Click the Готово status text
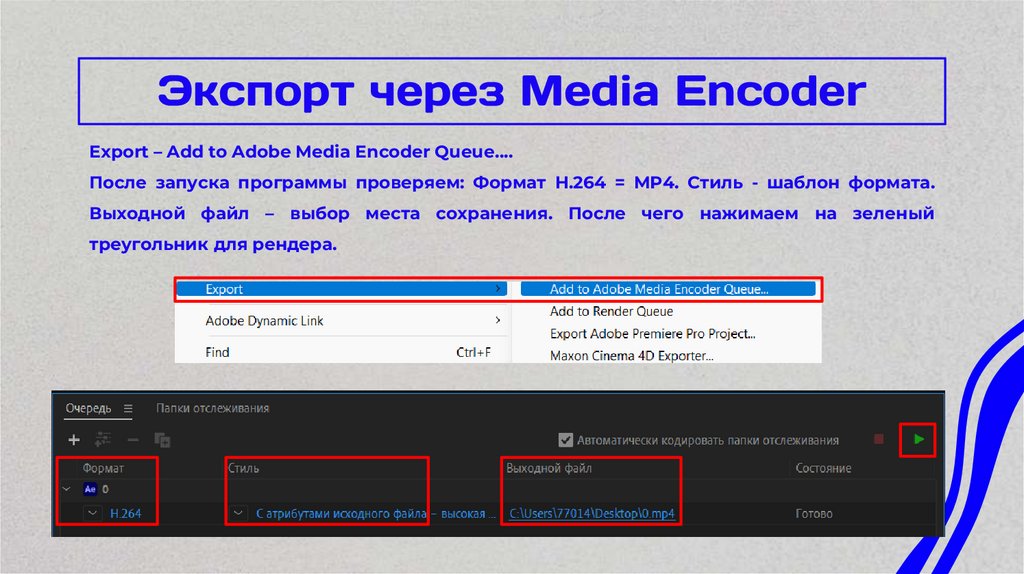The image size is (1024, 574). [814, 514]
